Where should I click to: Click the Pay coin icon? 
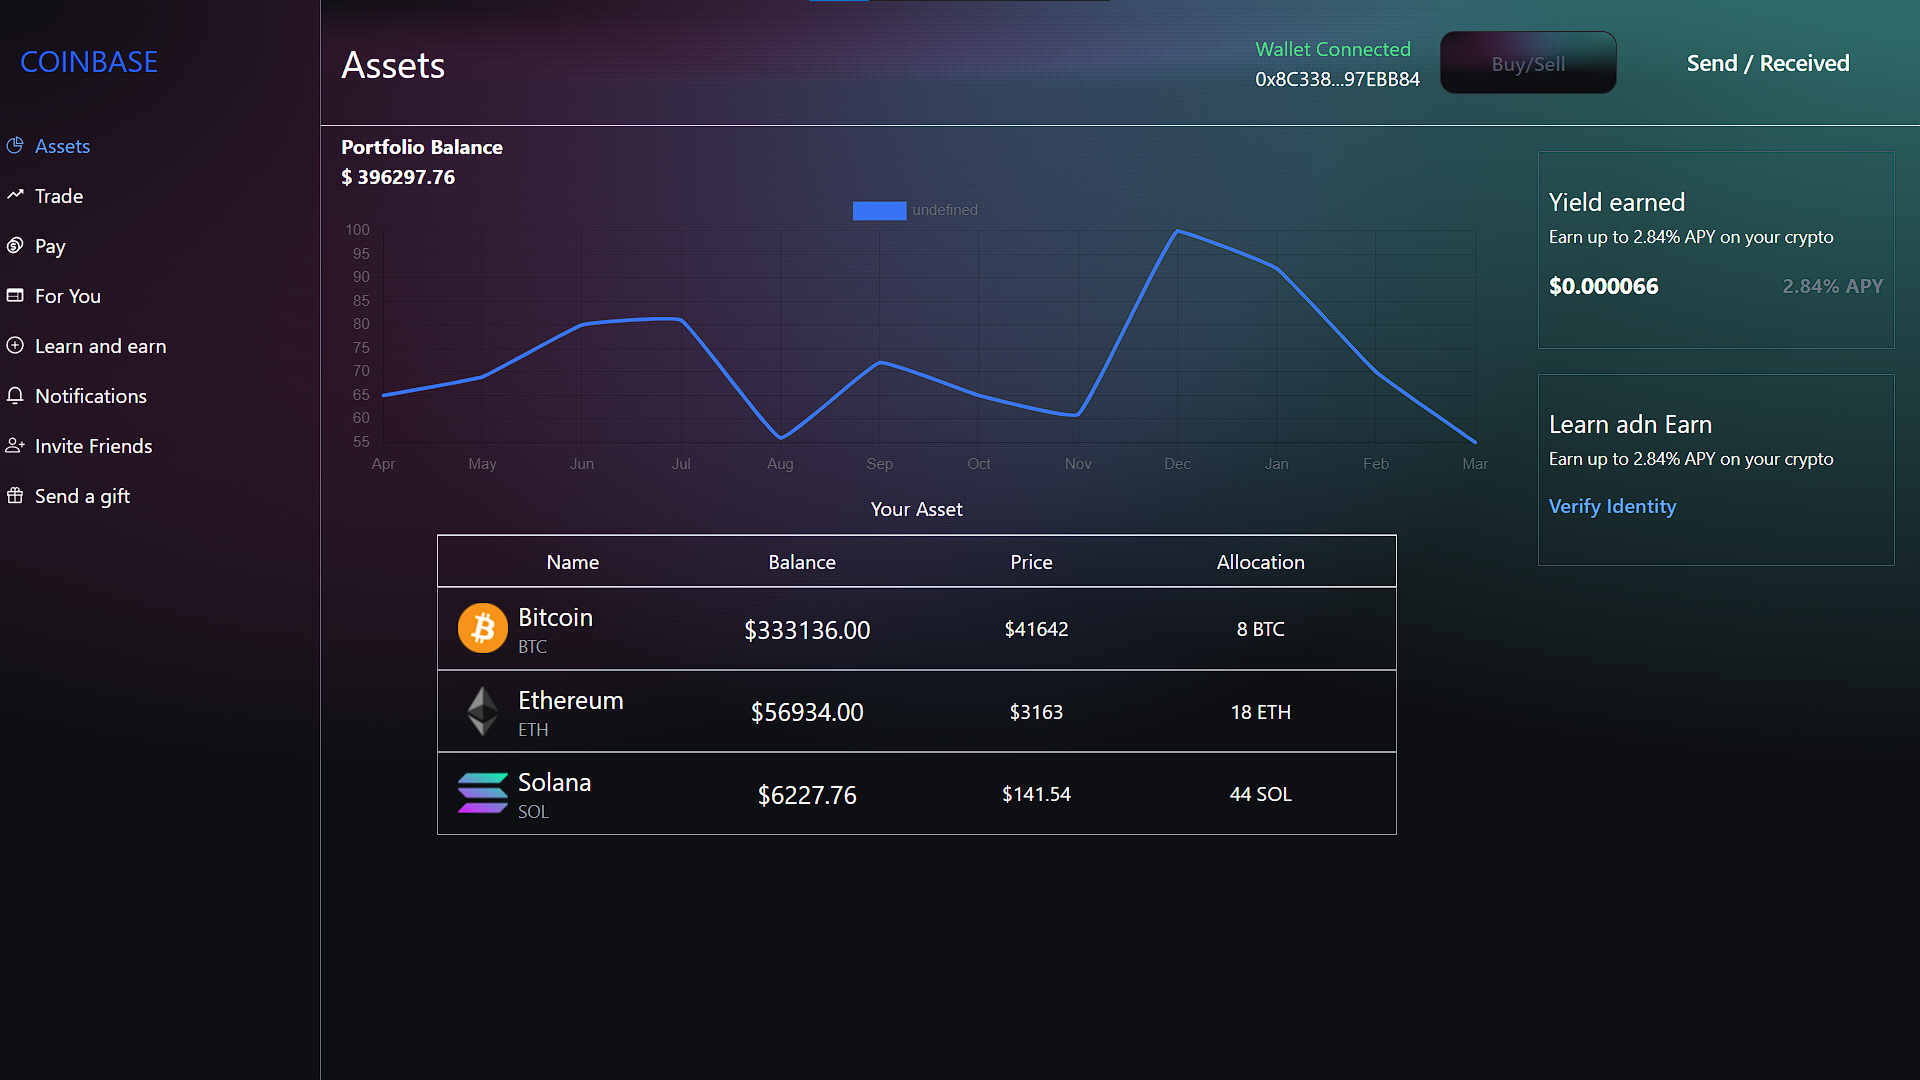[15, 245]
